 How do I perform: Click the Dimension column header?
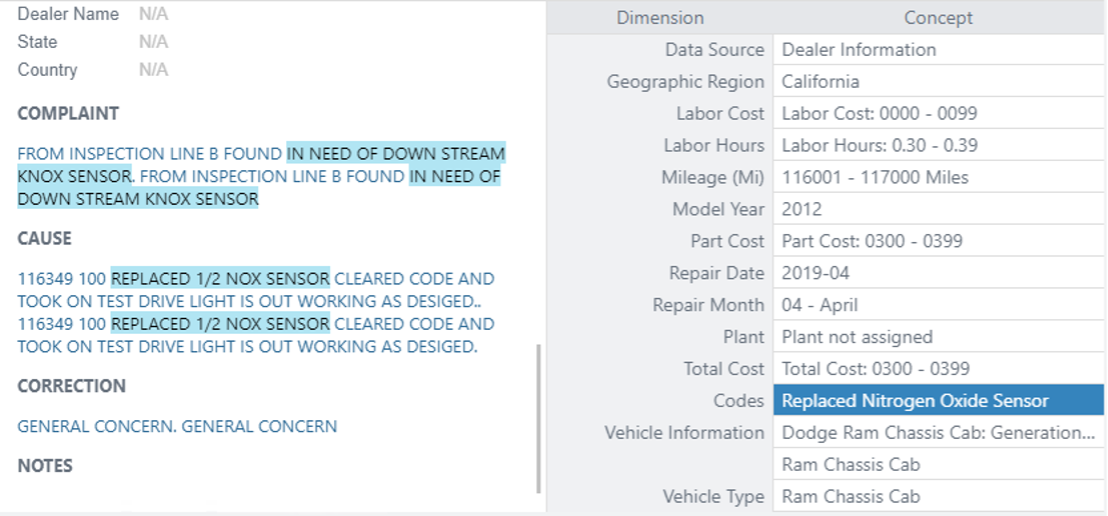[x=660, y=18]
